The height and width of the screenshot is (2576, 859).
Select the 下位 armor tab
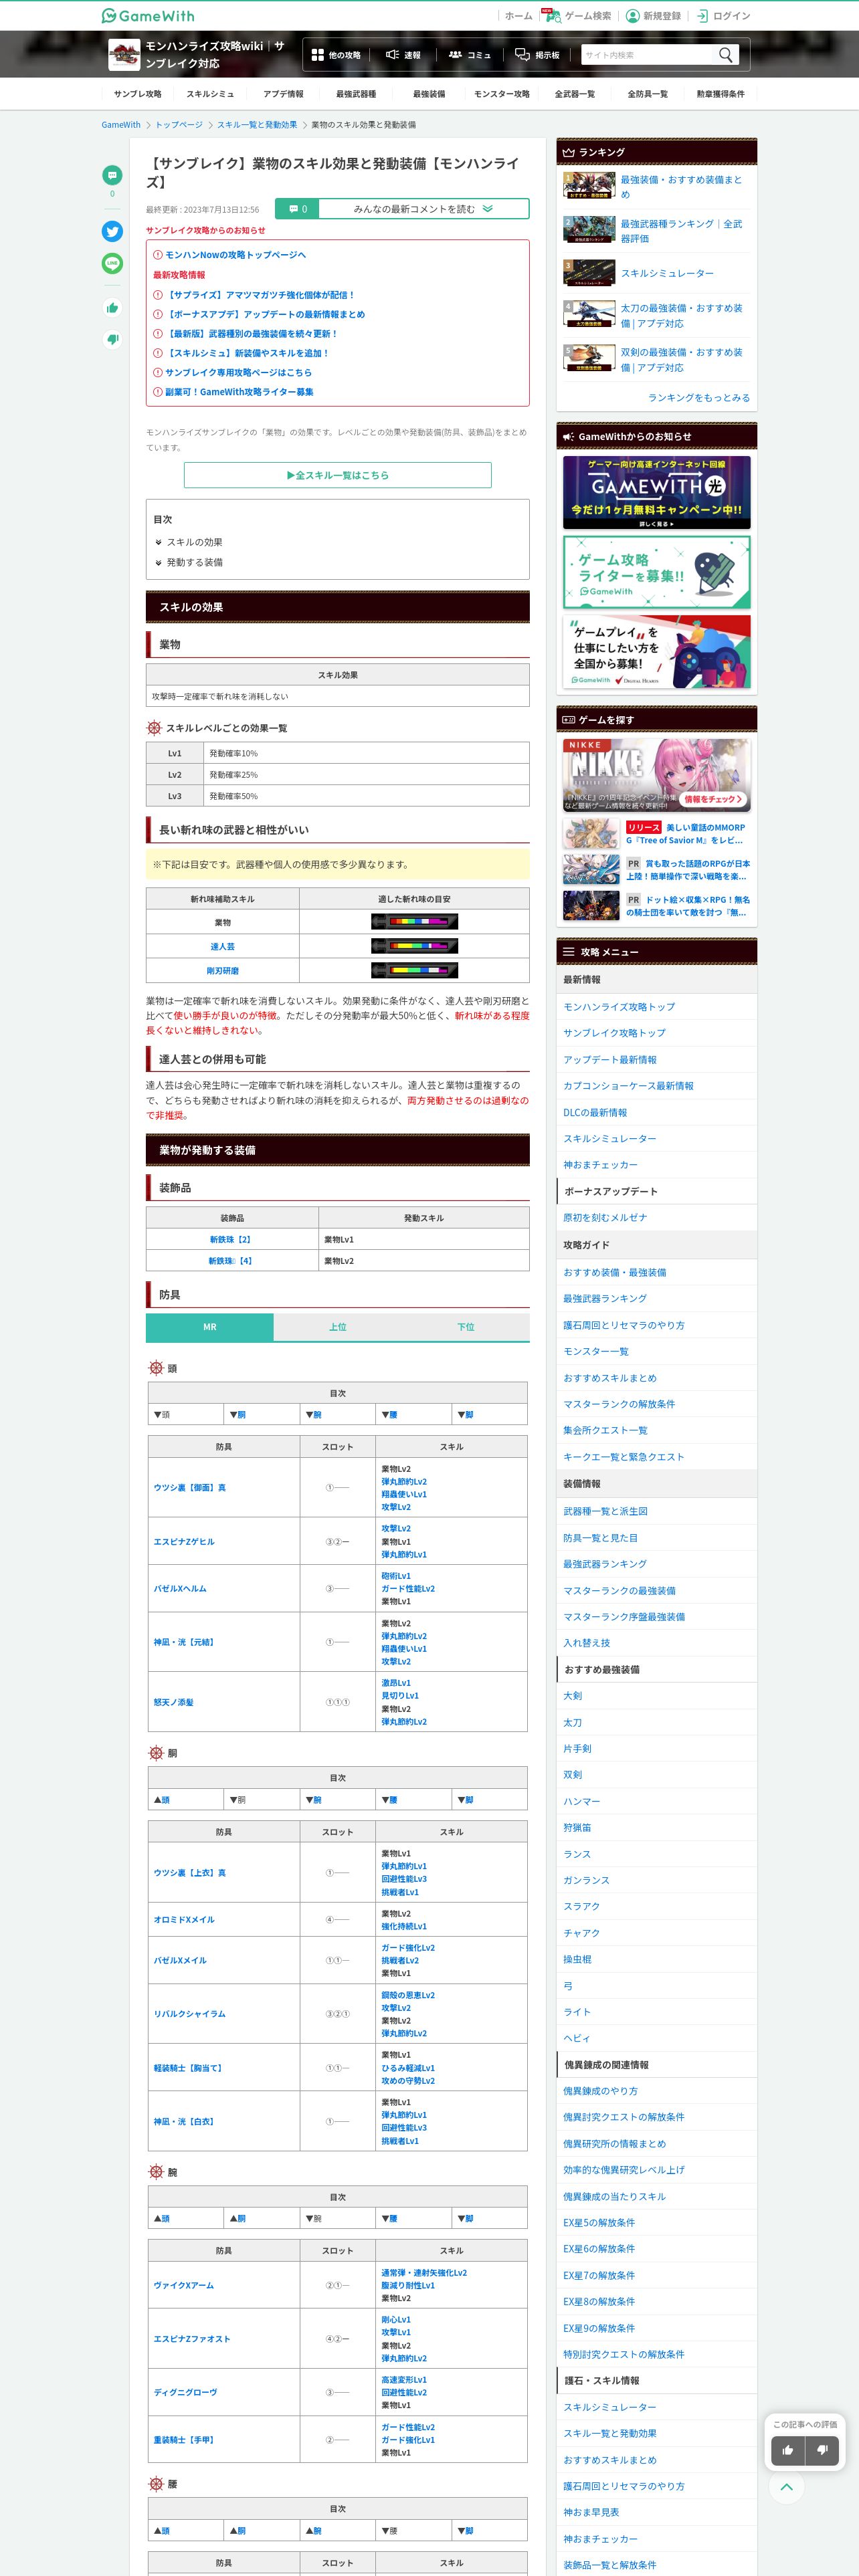click(466, 1327)
